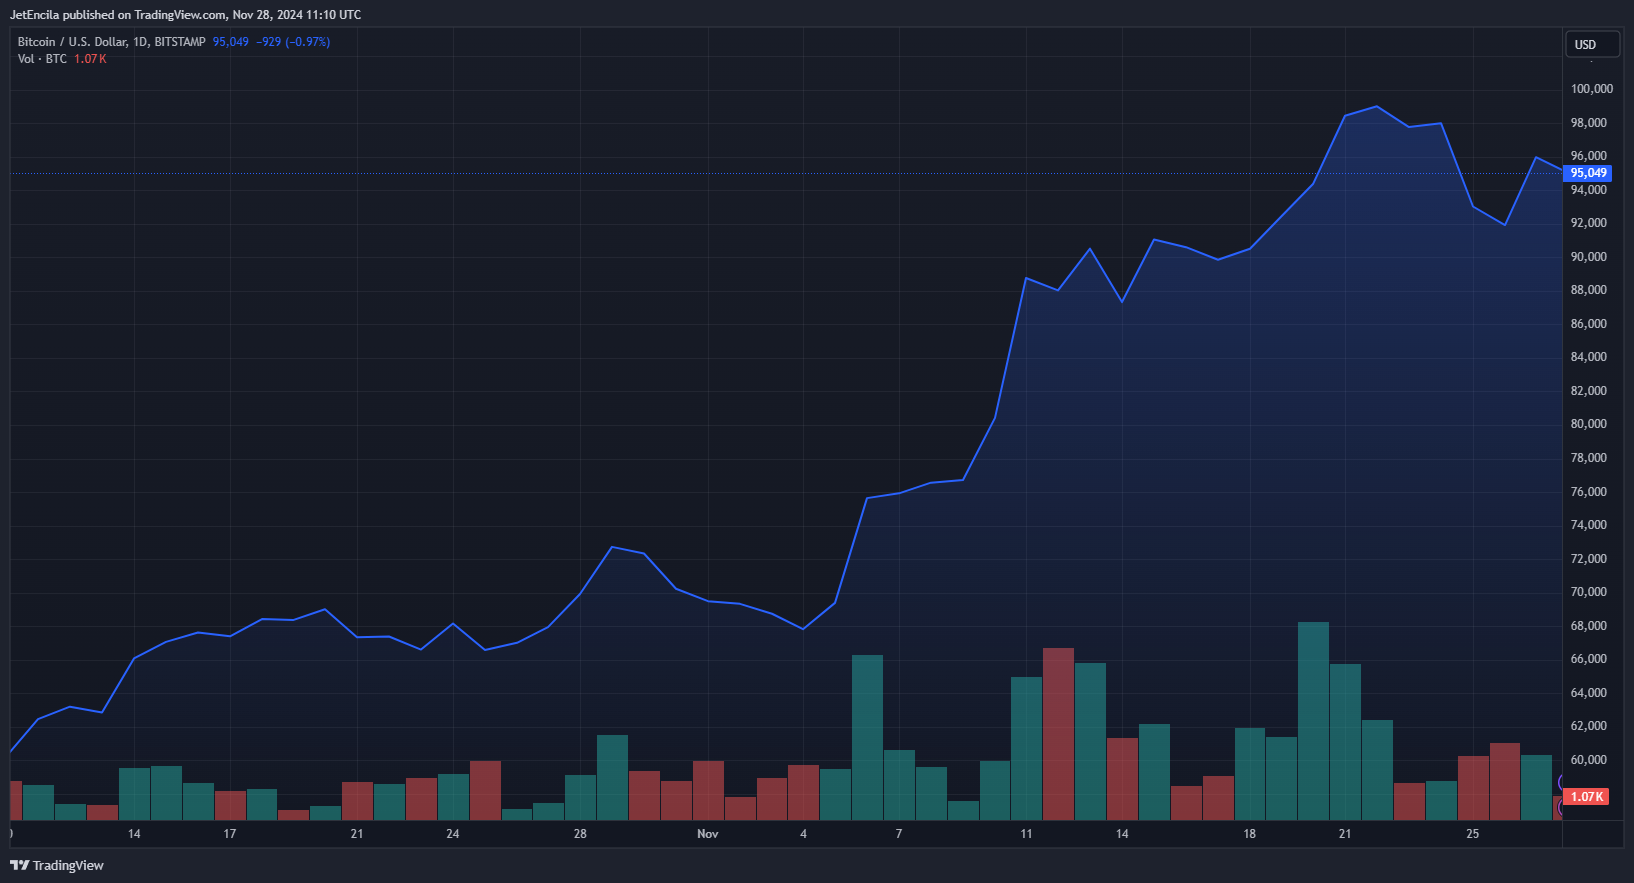Image resolution: width=1634 pixels, height=883 pixels.
Task: Click the 25 date label on time axis
Action: (x=1472, y=834)
